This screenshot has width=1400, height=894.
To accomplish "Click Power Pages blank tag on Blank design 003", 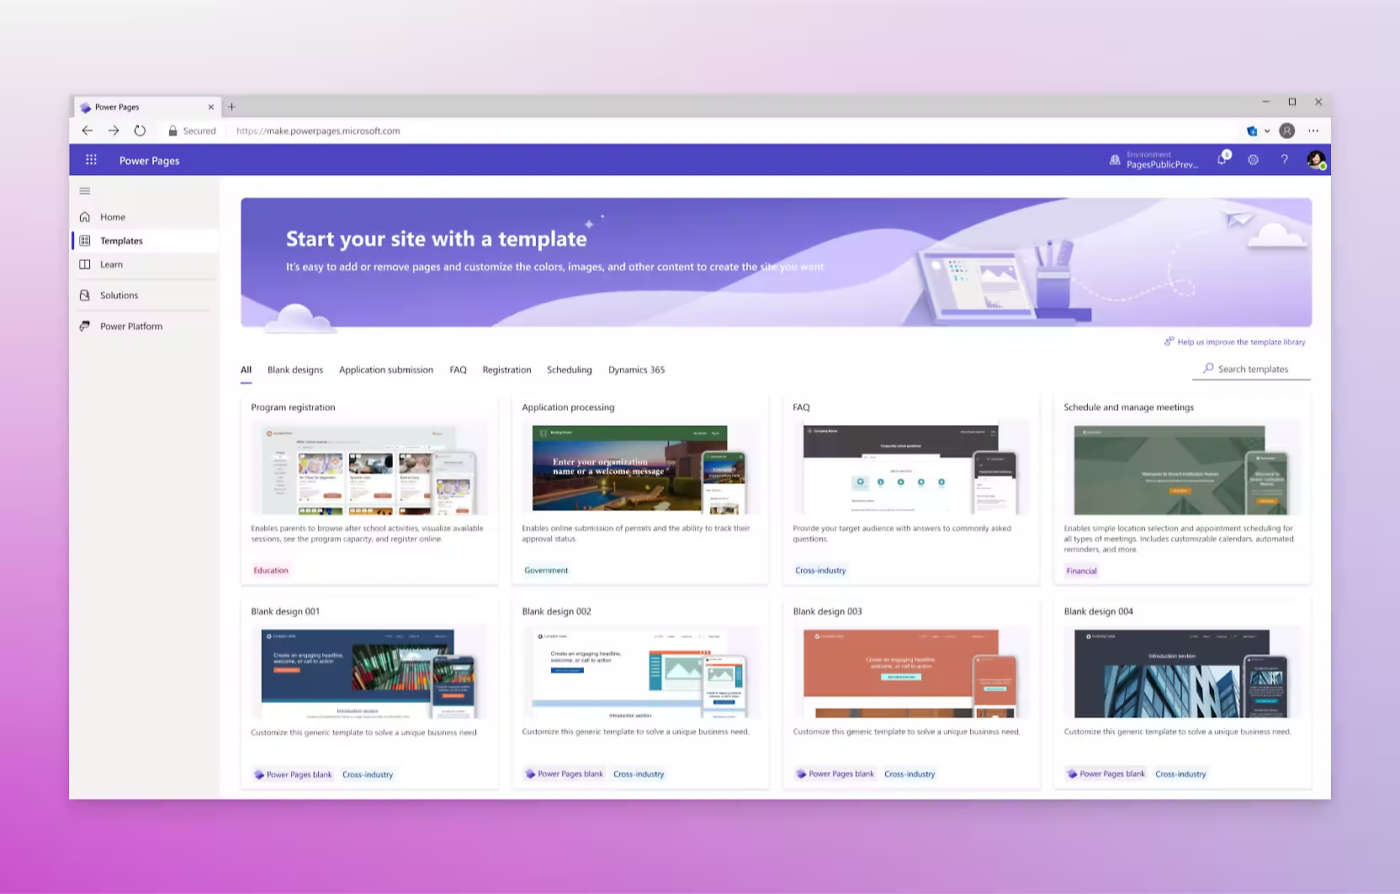I will point(835,774).
